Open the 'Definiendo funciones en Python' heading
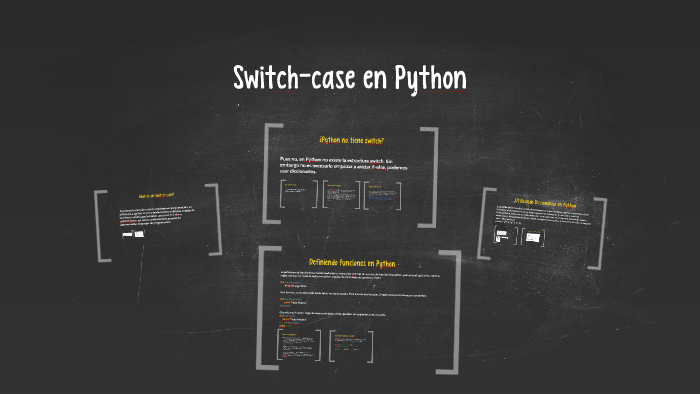Screen dimensions: 700x394 point(352,263)
